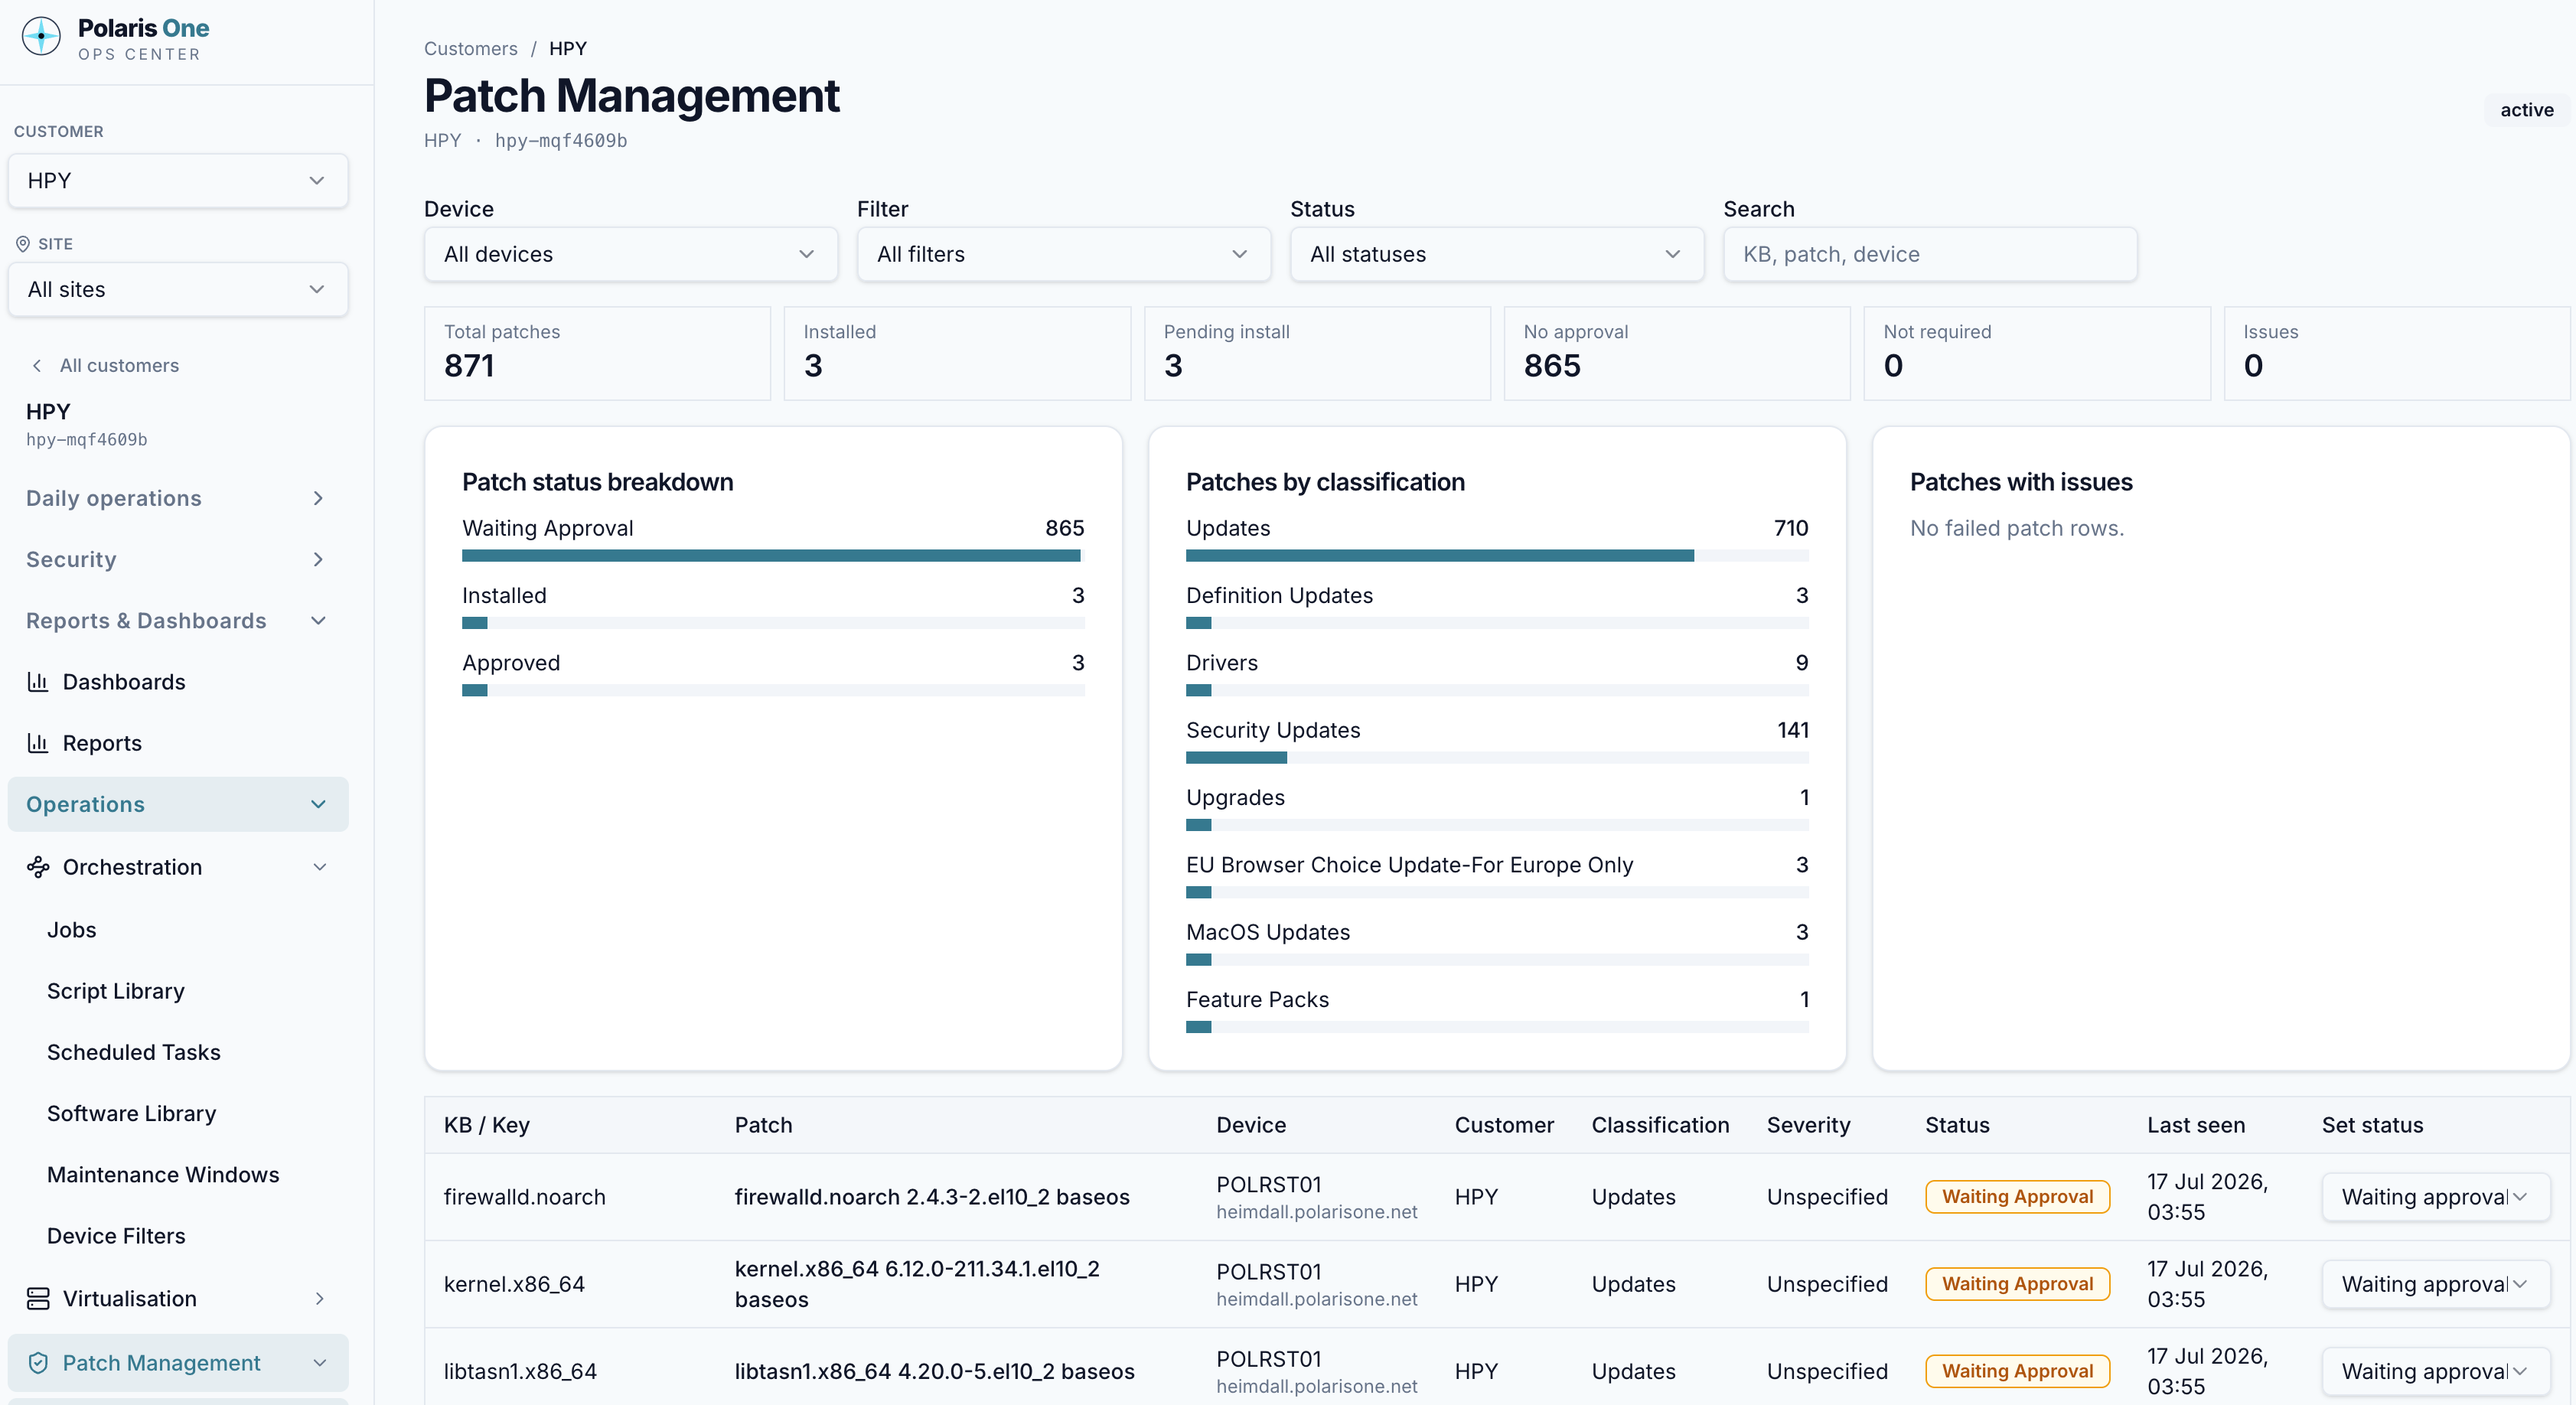This screenshot has width=2576, height=1405.
Task: Click the Issues 0 summary card
Action: (x=2397, y=353)
